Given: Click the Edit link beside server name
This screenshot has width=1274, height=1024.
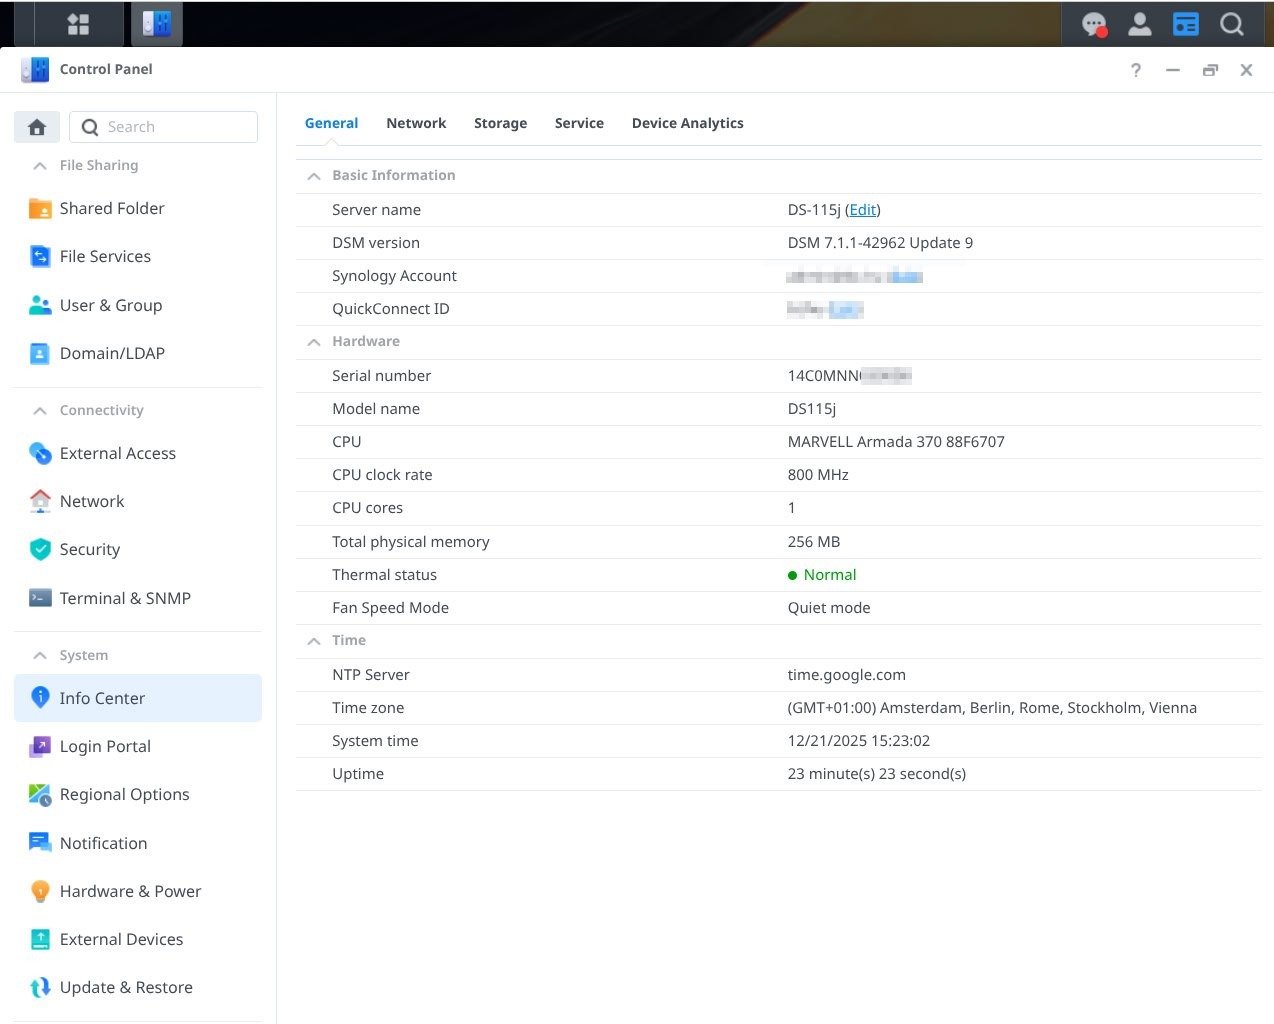Looking at the screenshot, I should click(863, 210).
